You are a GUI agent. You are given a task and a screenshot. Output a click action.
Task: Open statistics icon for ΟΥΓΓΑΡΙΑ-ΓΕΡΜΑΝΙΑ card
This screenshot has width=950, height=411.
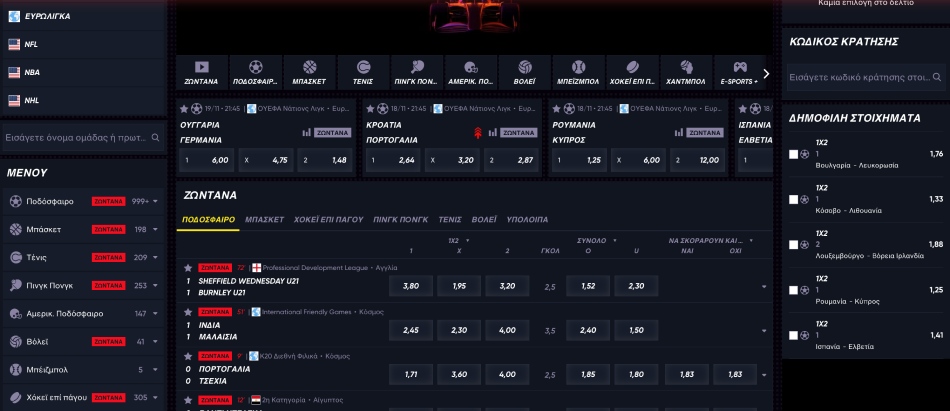(307, 132)
